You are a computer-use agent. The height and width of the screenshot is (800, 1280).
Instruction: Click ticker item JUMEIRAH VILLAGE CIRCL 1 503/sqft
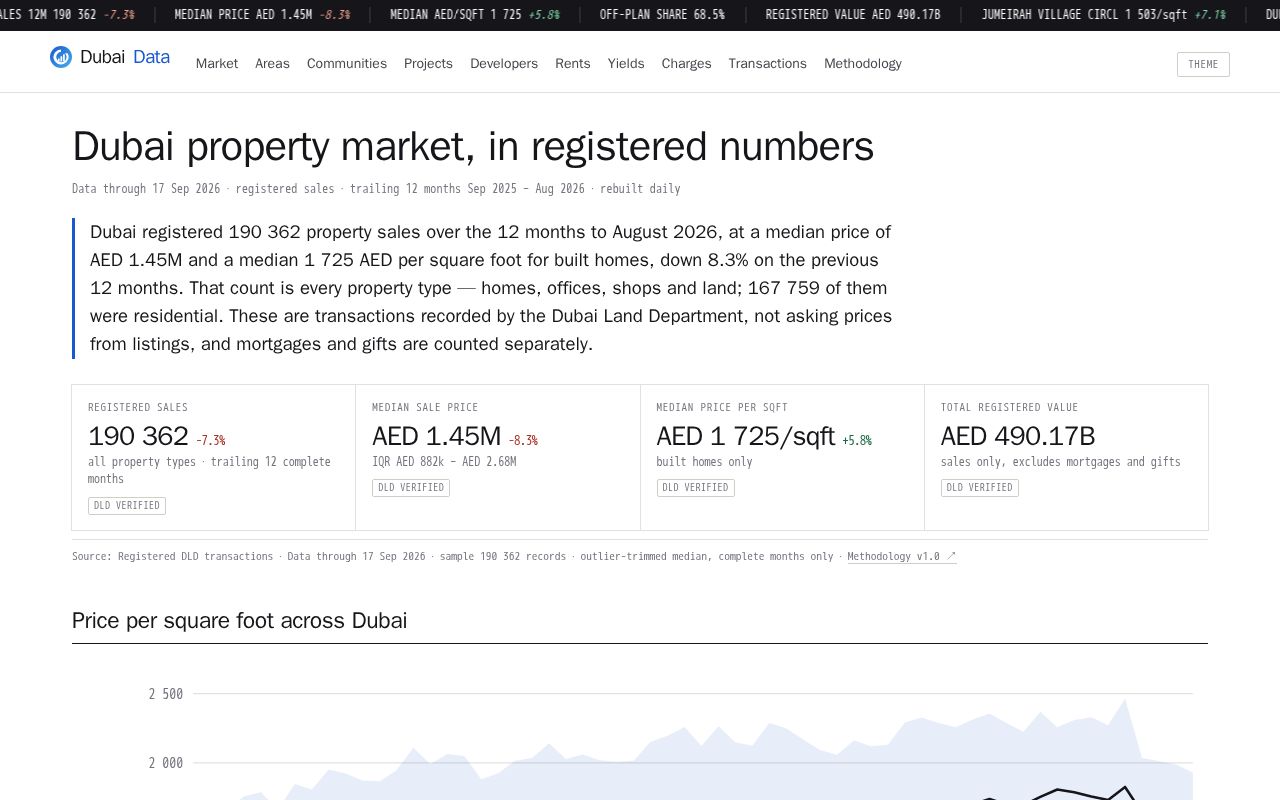(x=1104, y=15)
